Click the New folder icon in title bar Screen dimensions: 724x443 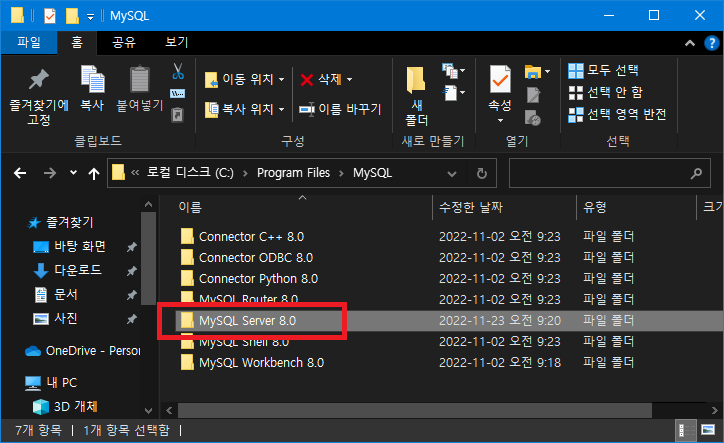pyautogui.click(x=72, y=16)
